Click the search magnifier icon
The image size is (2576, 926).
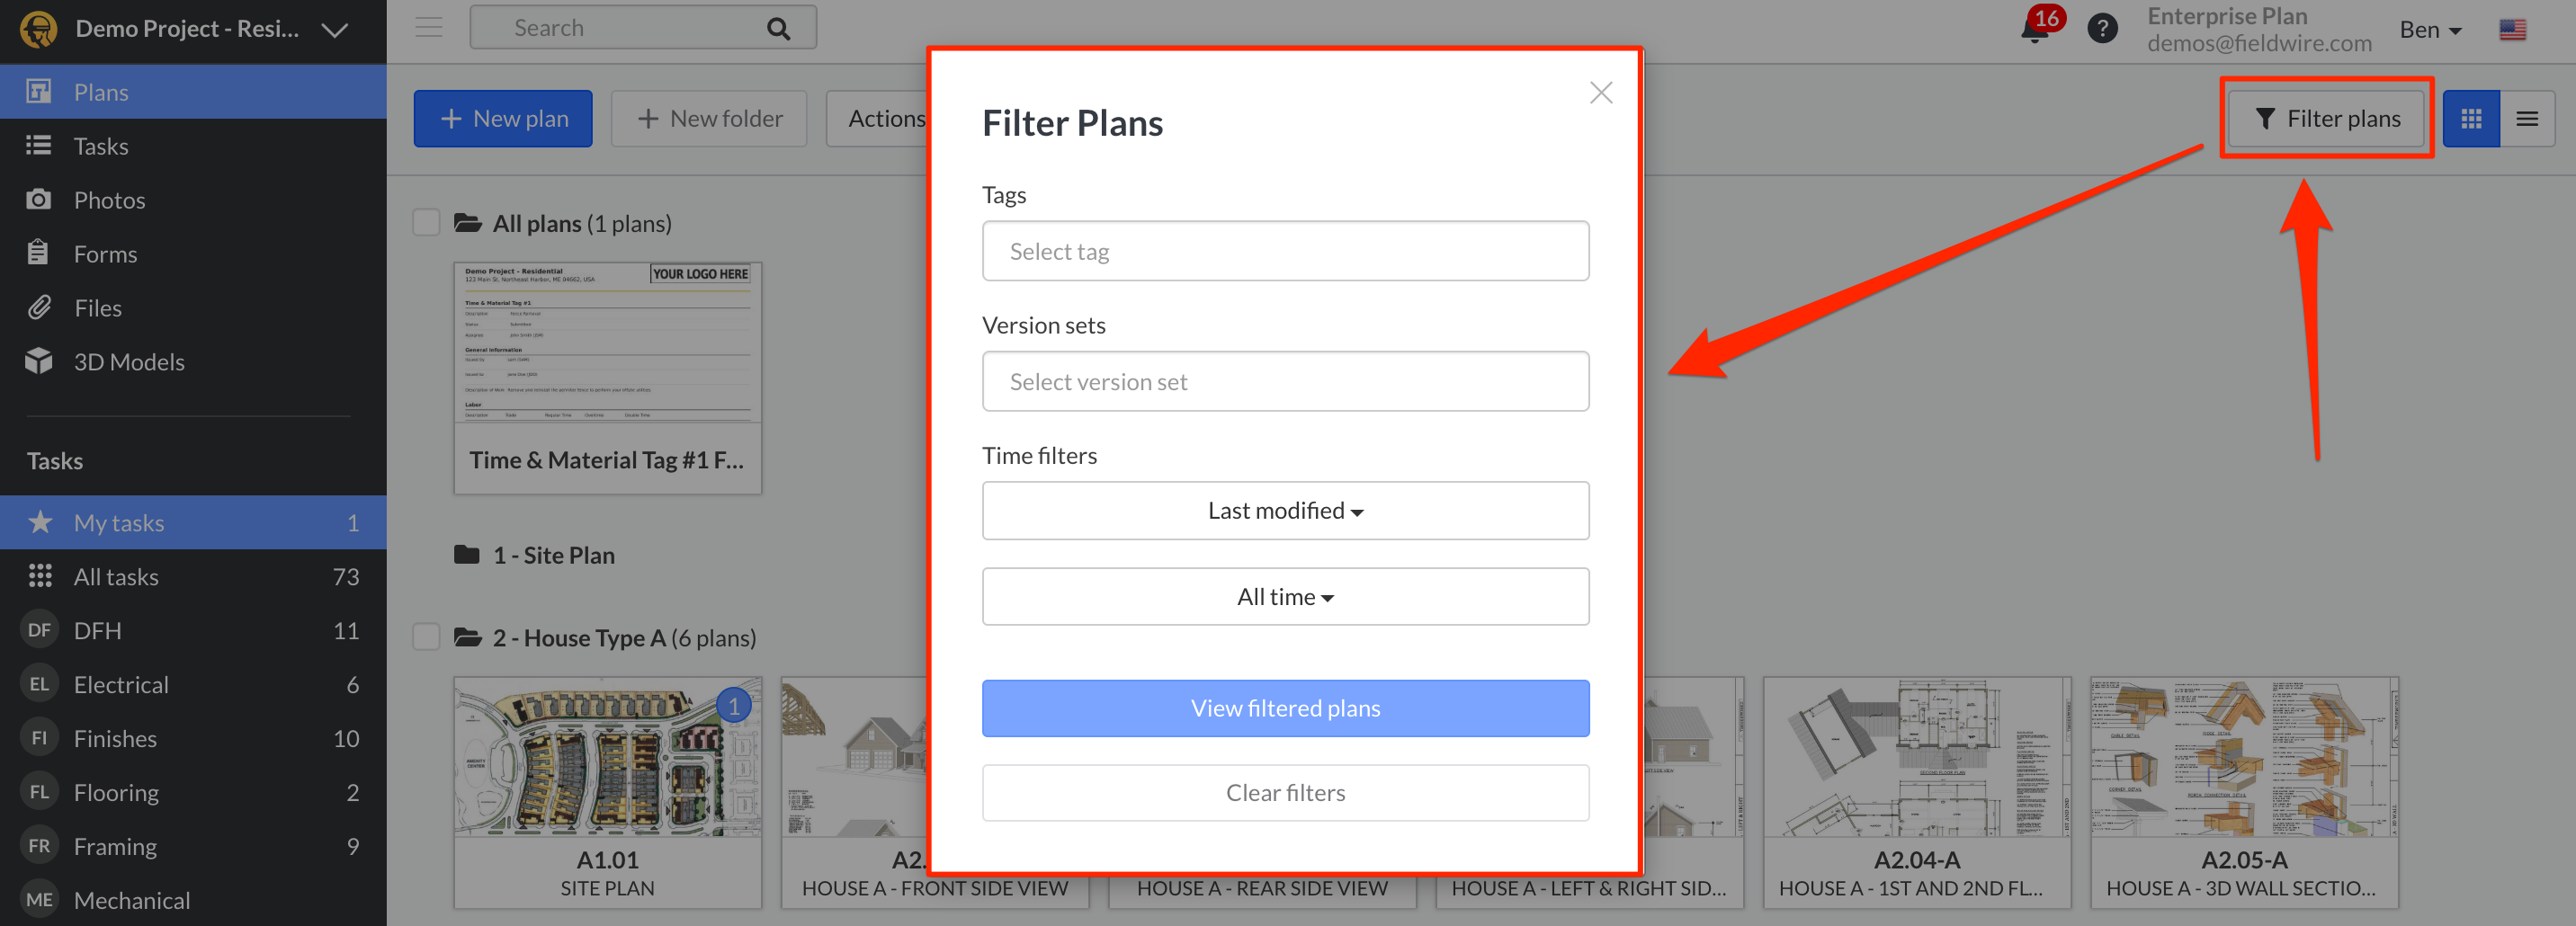[x=778, y=29]
